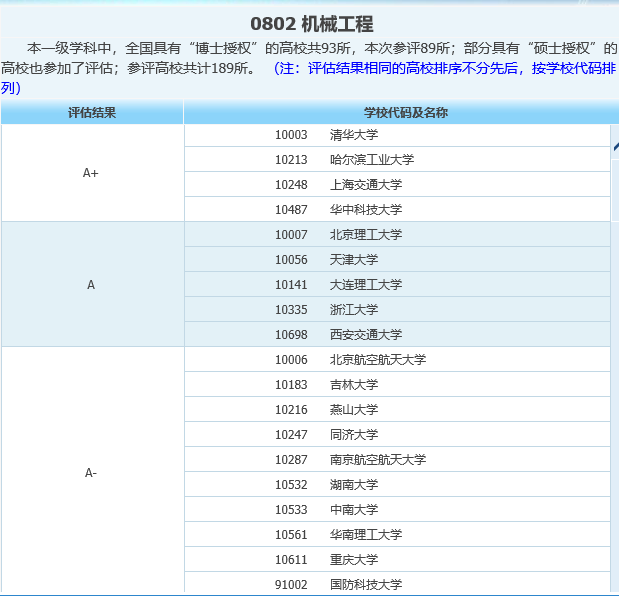
Task: Click the row for 北京理工大学
Action: click(x=397, y=235)
